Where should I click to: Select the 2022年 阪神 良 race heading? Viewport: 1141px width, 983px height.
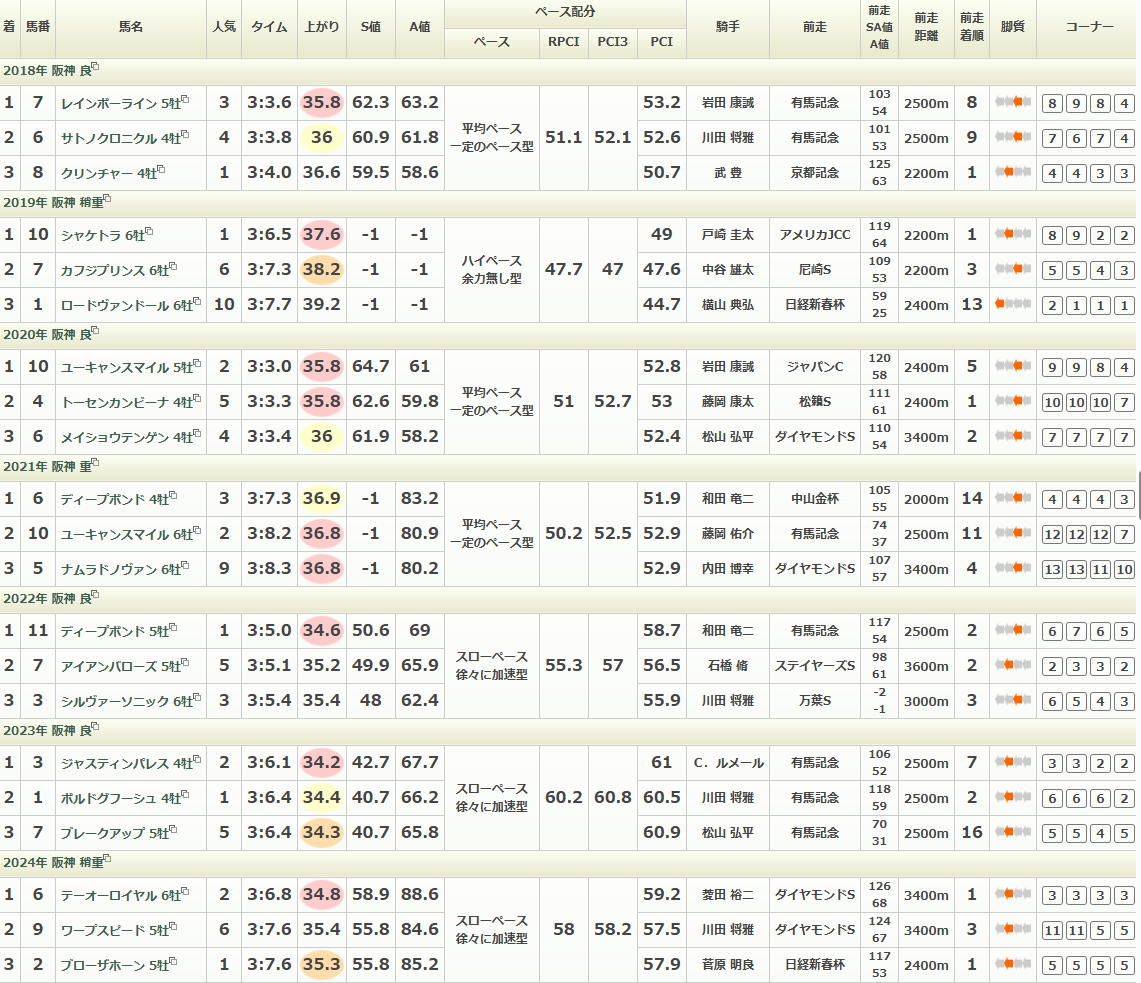click(x=46, y=598)
